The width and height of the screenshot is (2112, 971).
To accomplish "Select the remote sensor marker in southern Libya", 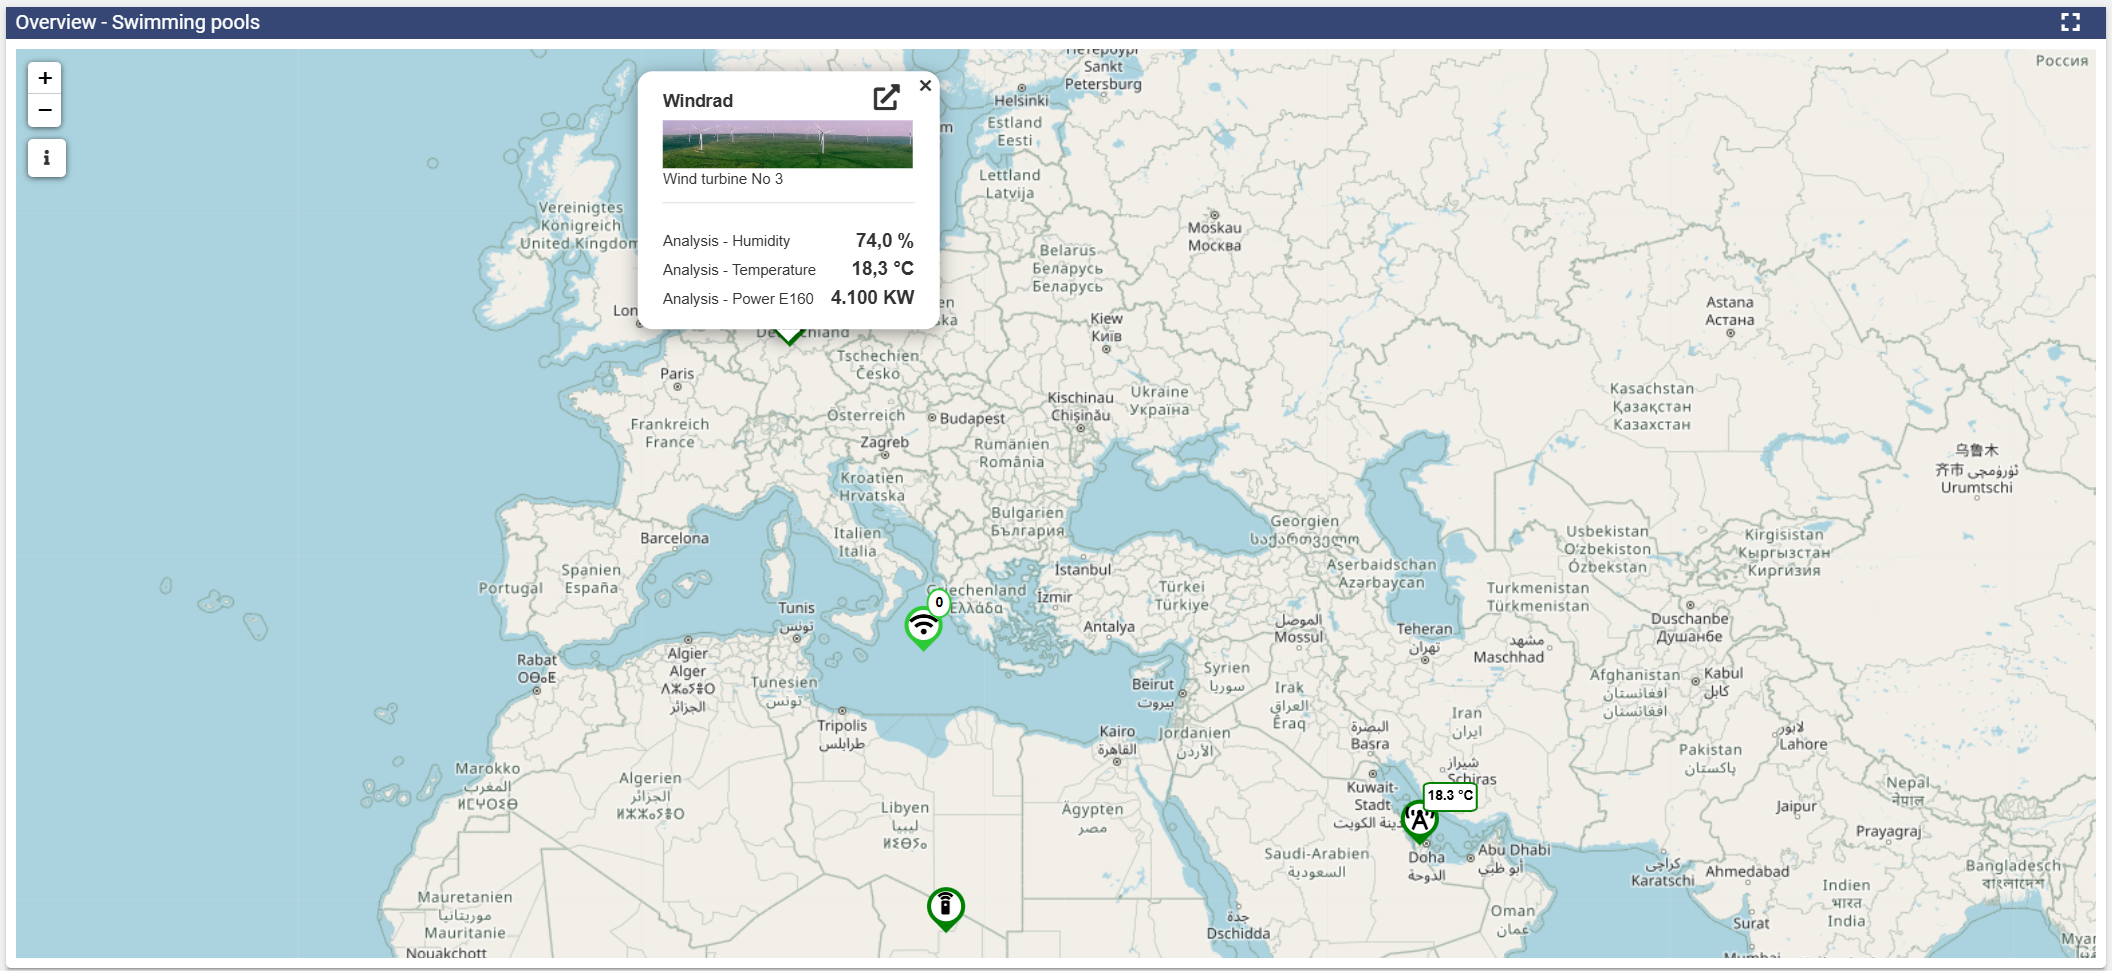I will click(945, 906).
